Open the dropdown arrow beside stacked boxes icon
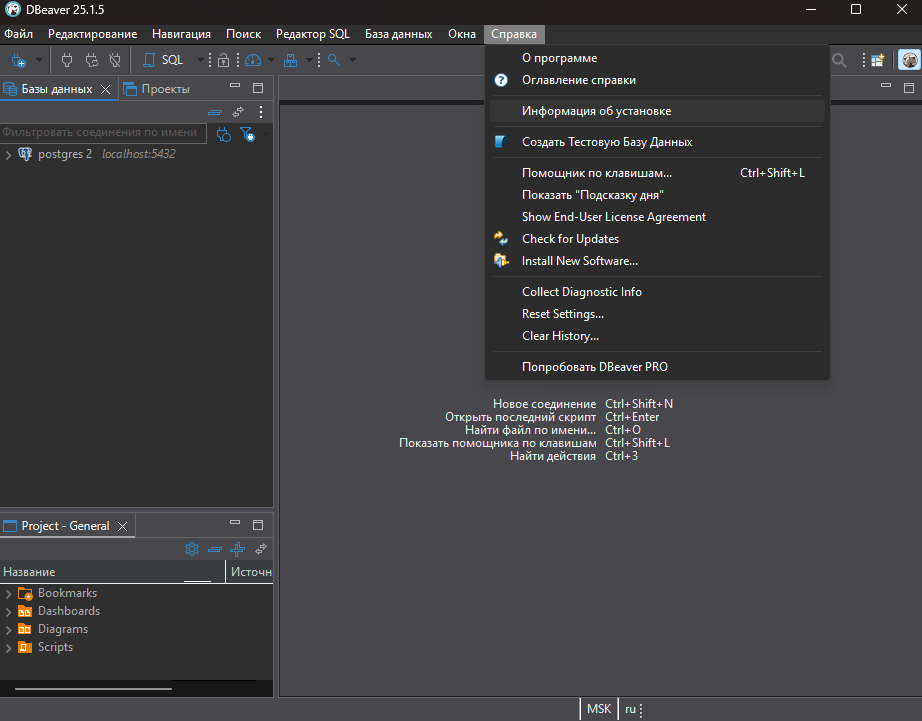This screenshot has width=922, height=721. [309, 60]
